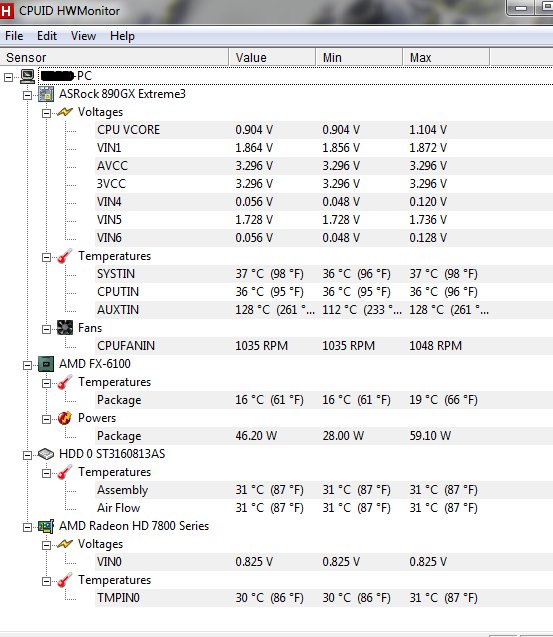
Task: Select the VIN5 voltage row
Action: [x=324, y=220]
